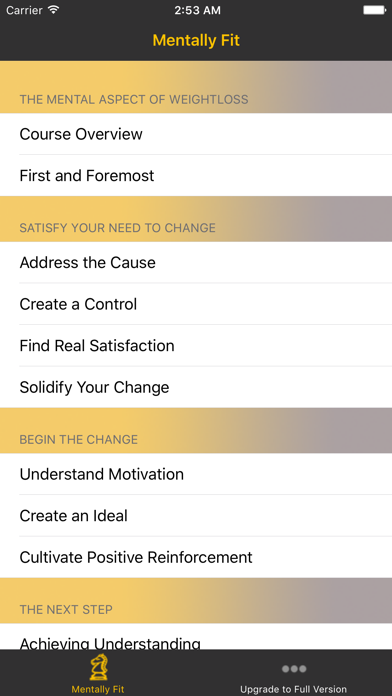
Task: Select the Mentally Fit tab label
Action: [98, 689]
